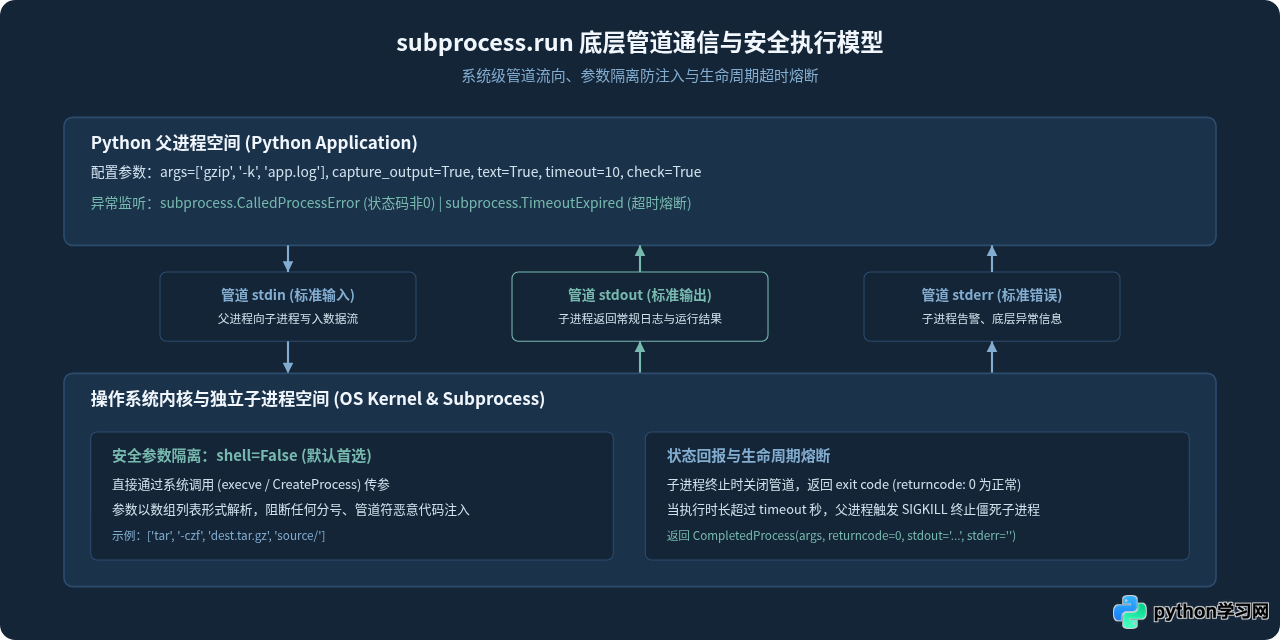Click the line starting '参数以数组列表形式解析'

(x=291, y=510)
